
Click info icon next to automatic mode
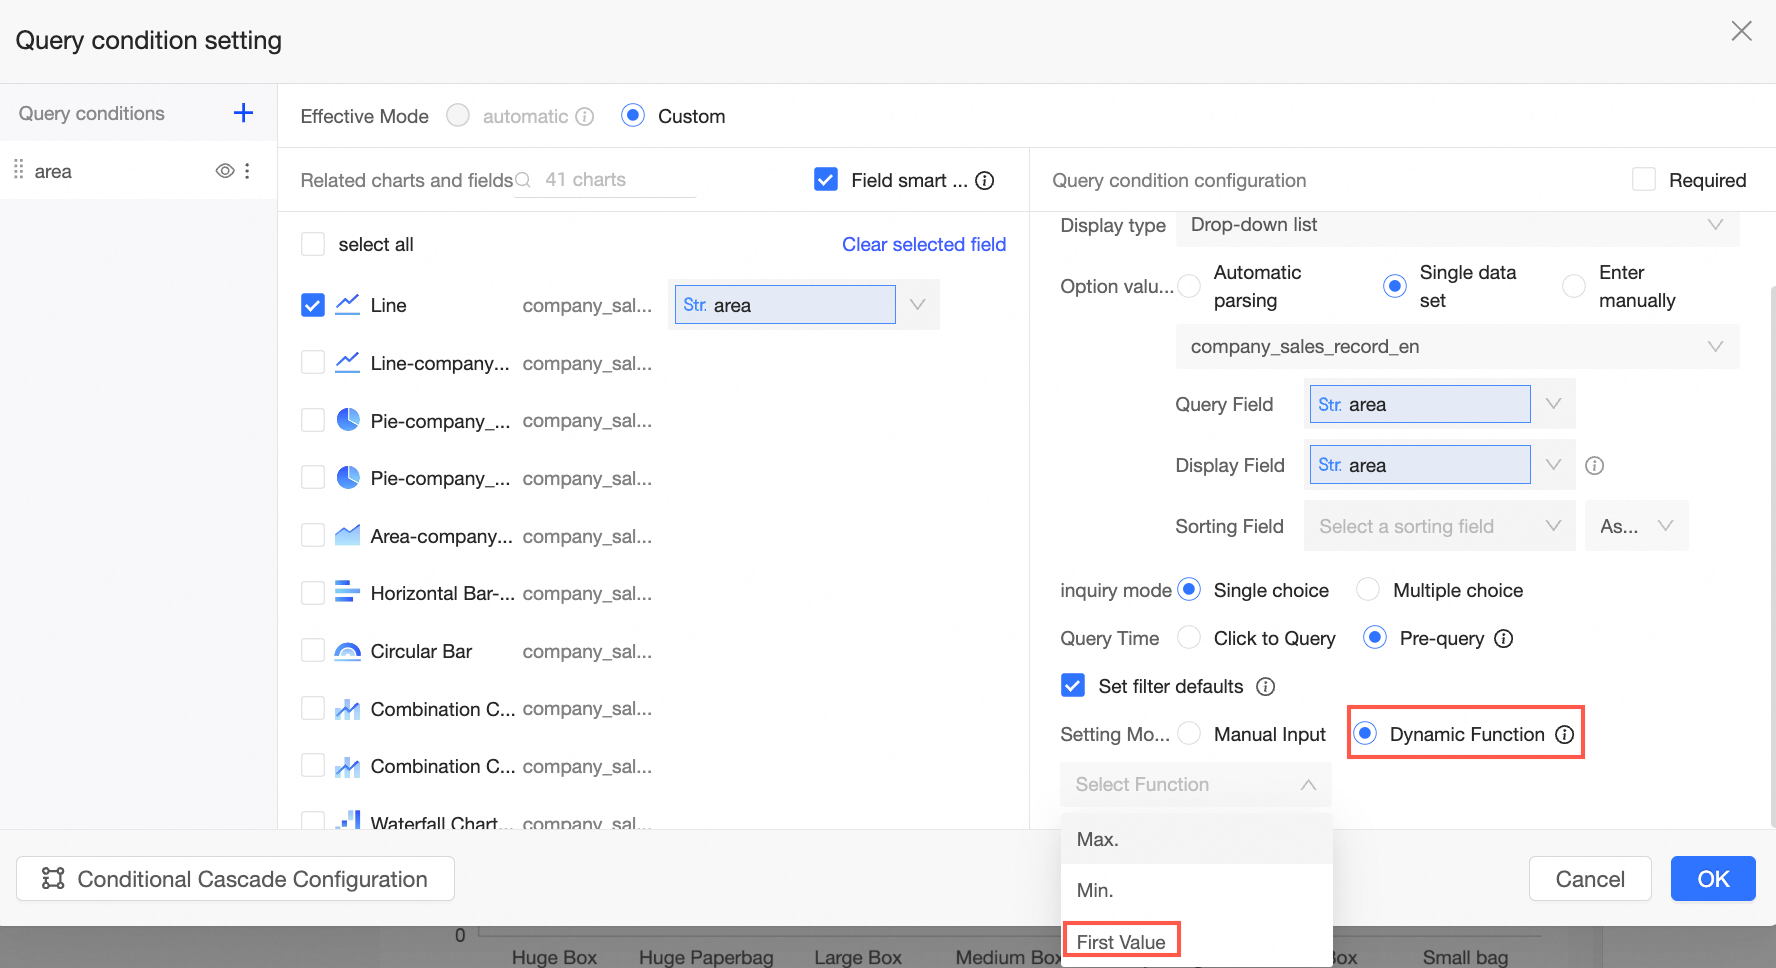tap(585, 117)
